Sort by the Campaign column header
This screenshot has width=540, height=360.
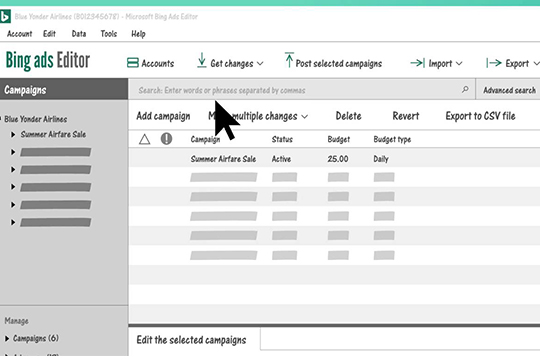click(x=205, y=140)
